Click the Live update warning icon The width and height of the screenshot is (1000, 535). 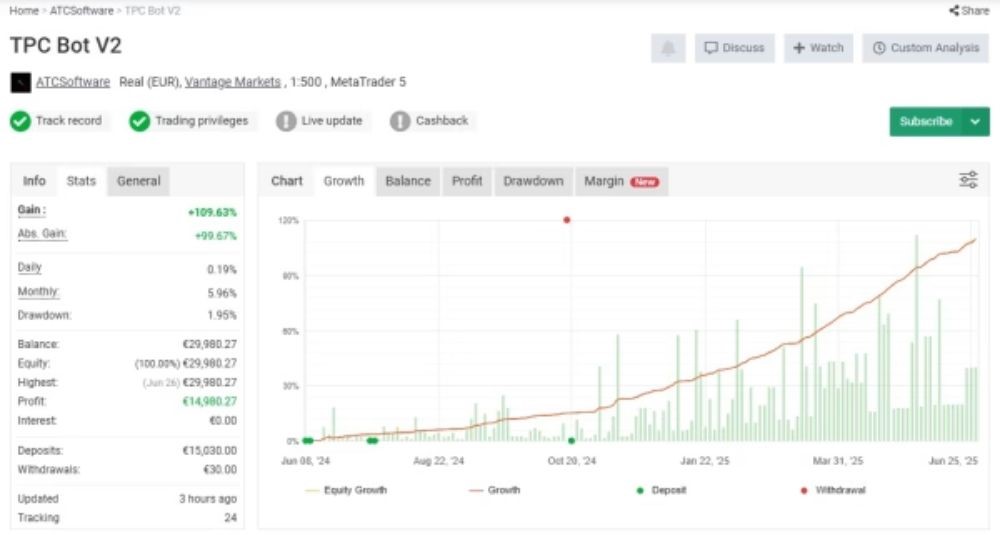click(286, 121)
